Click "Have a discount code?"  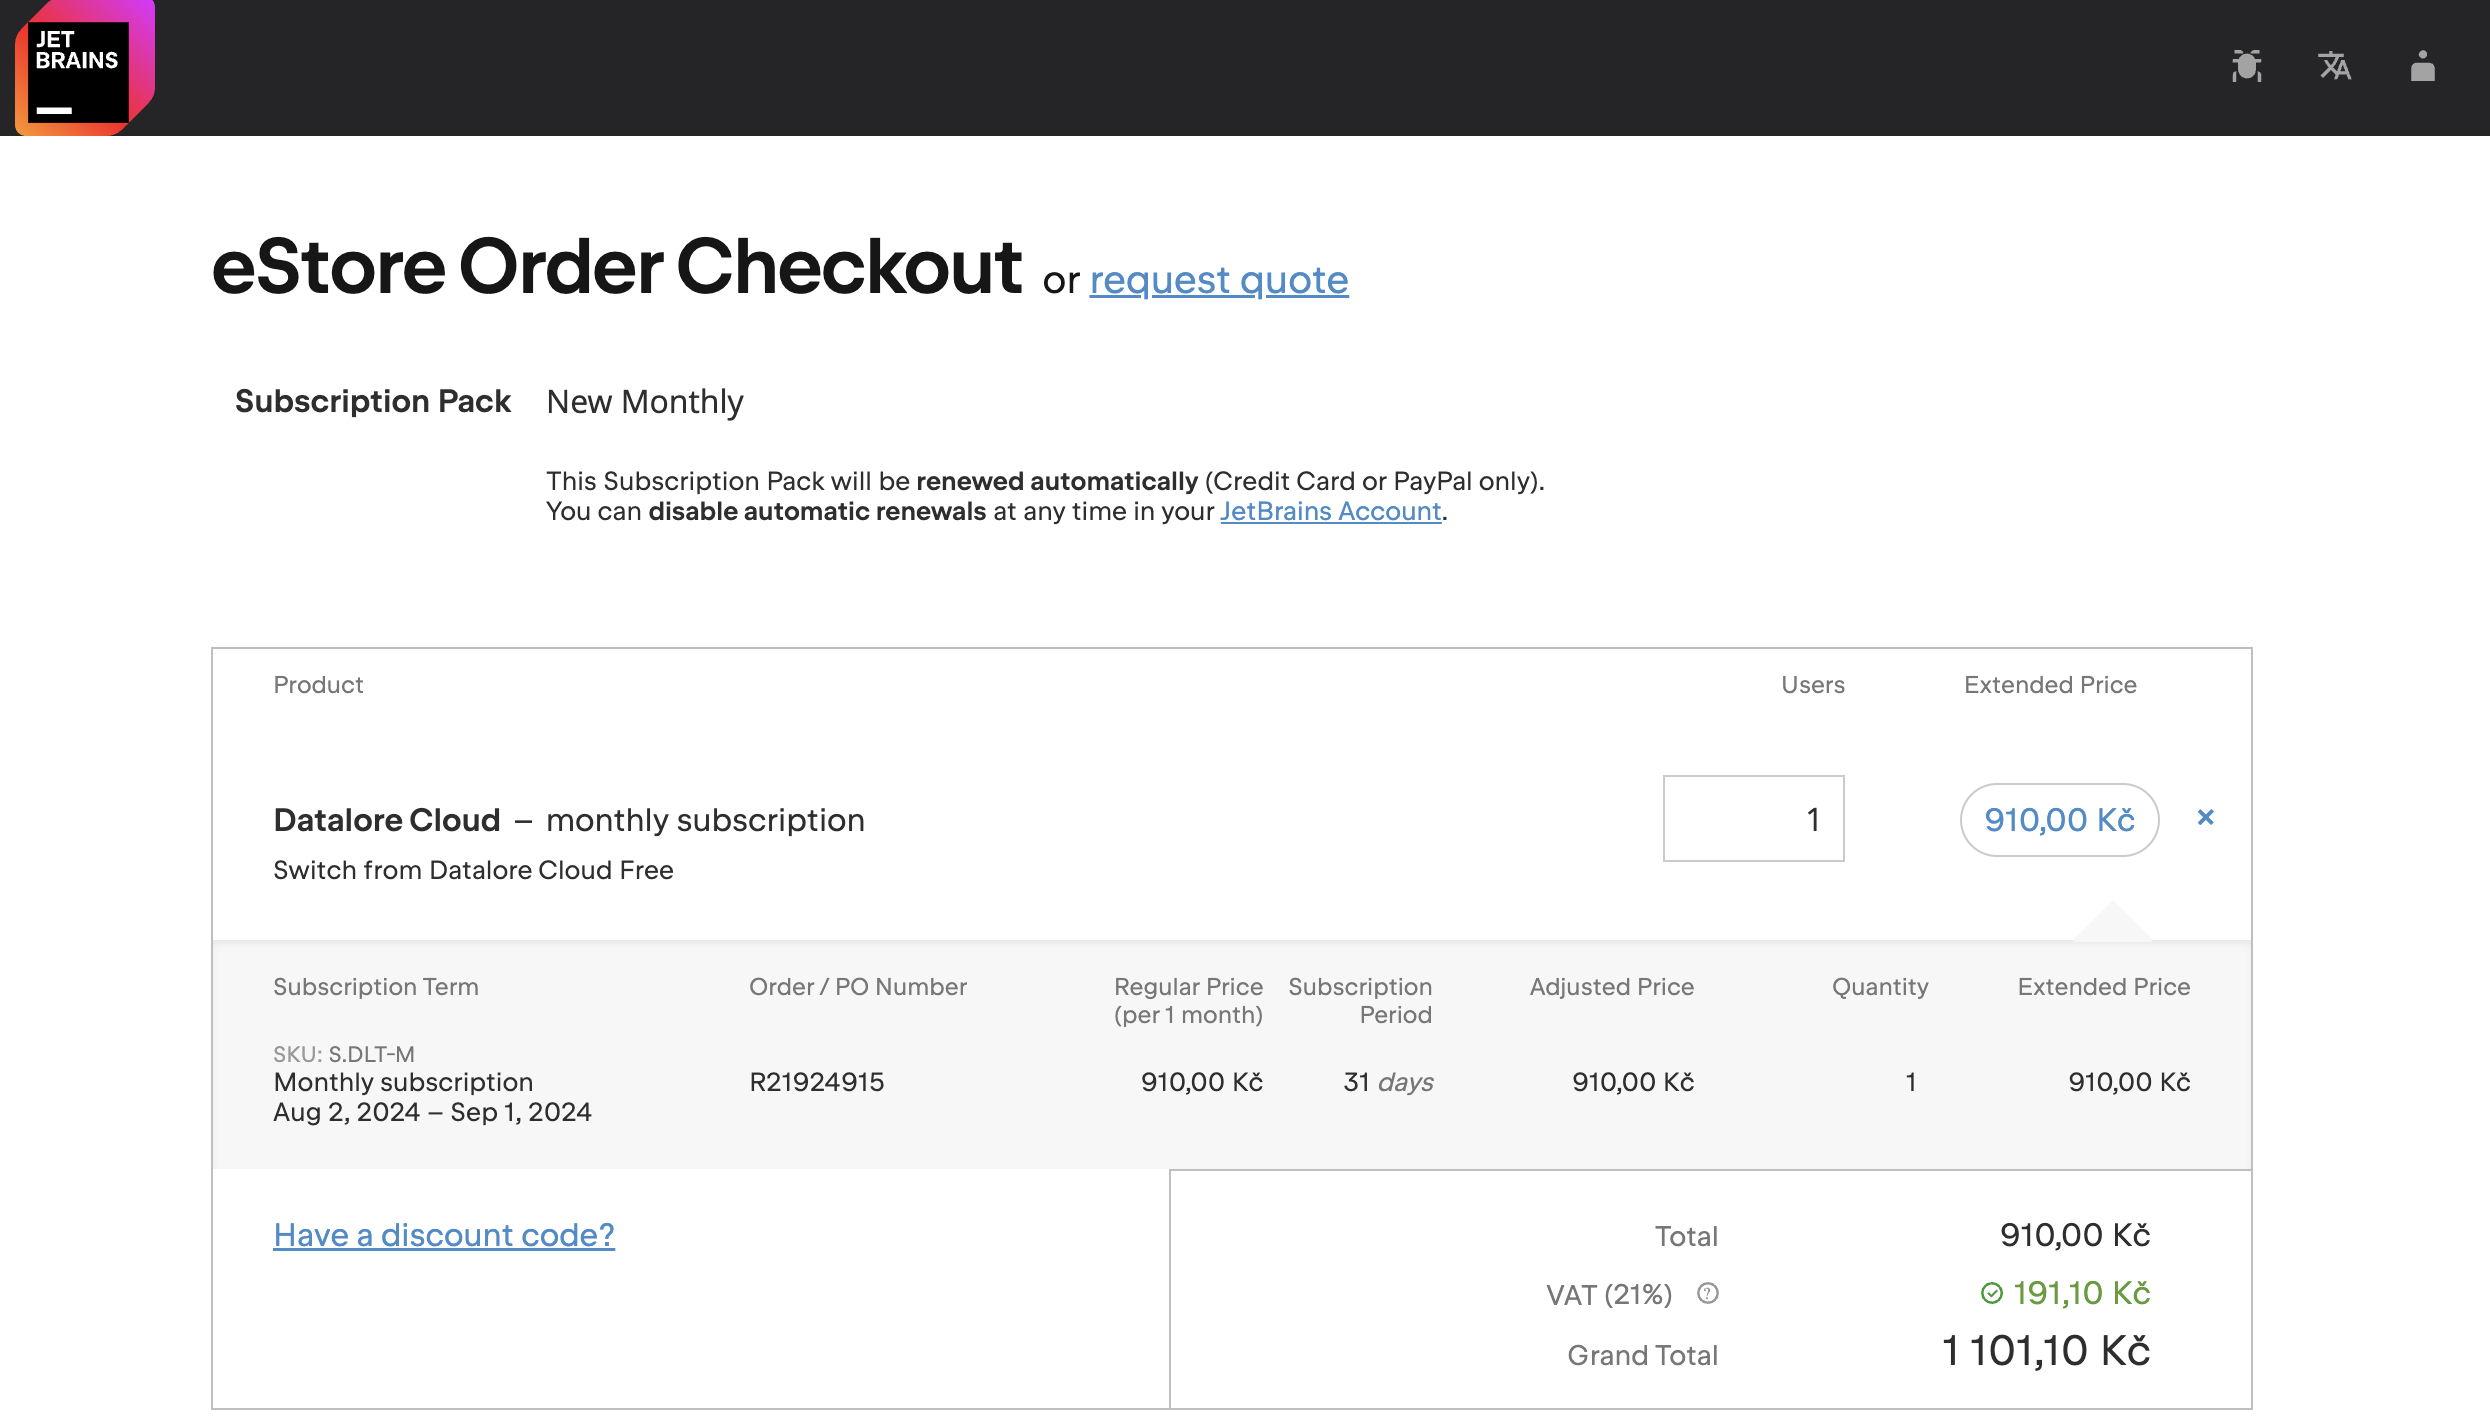[x=444, y=1236]
